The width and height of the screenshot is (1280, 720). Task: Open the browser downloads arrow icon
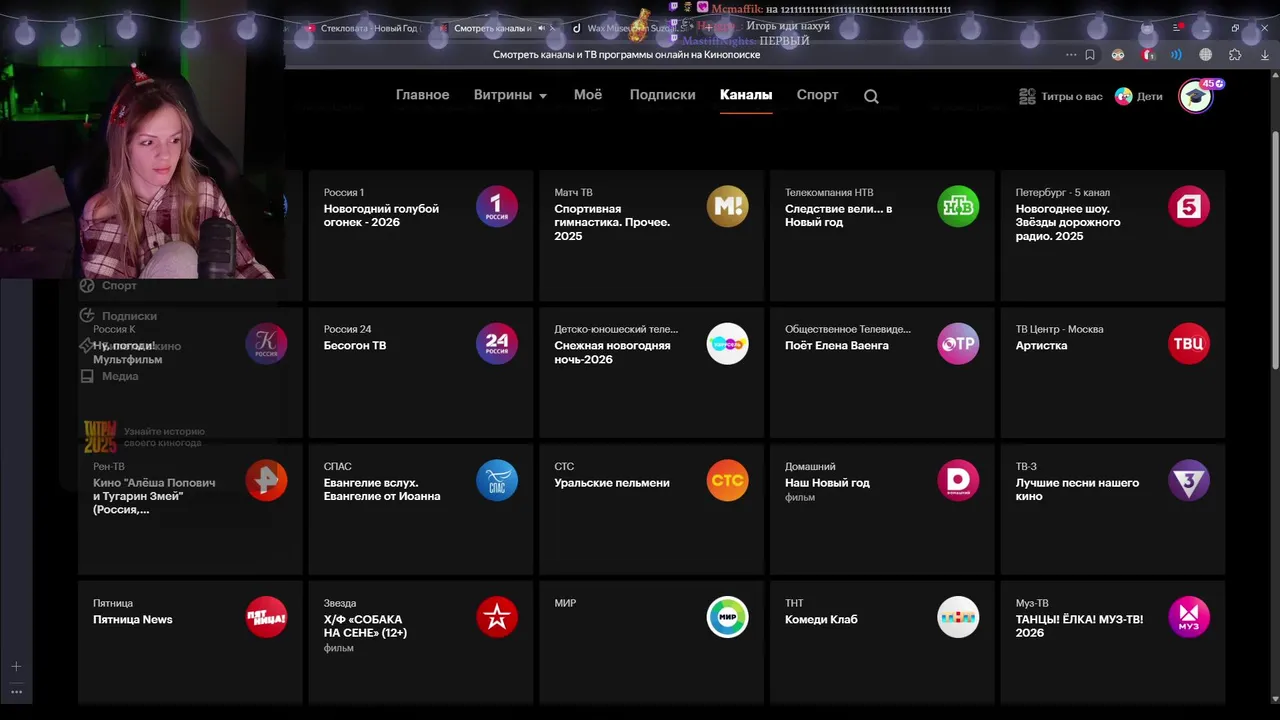(x=1265, y=55)
